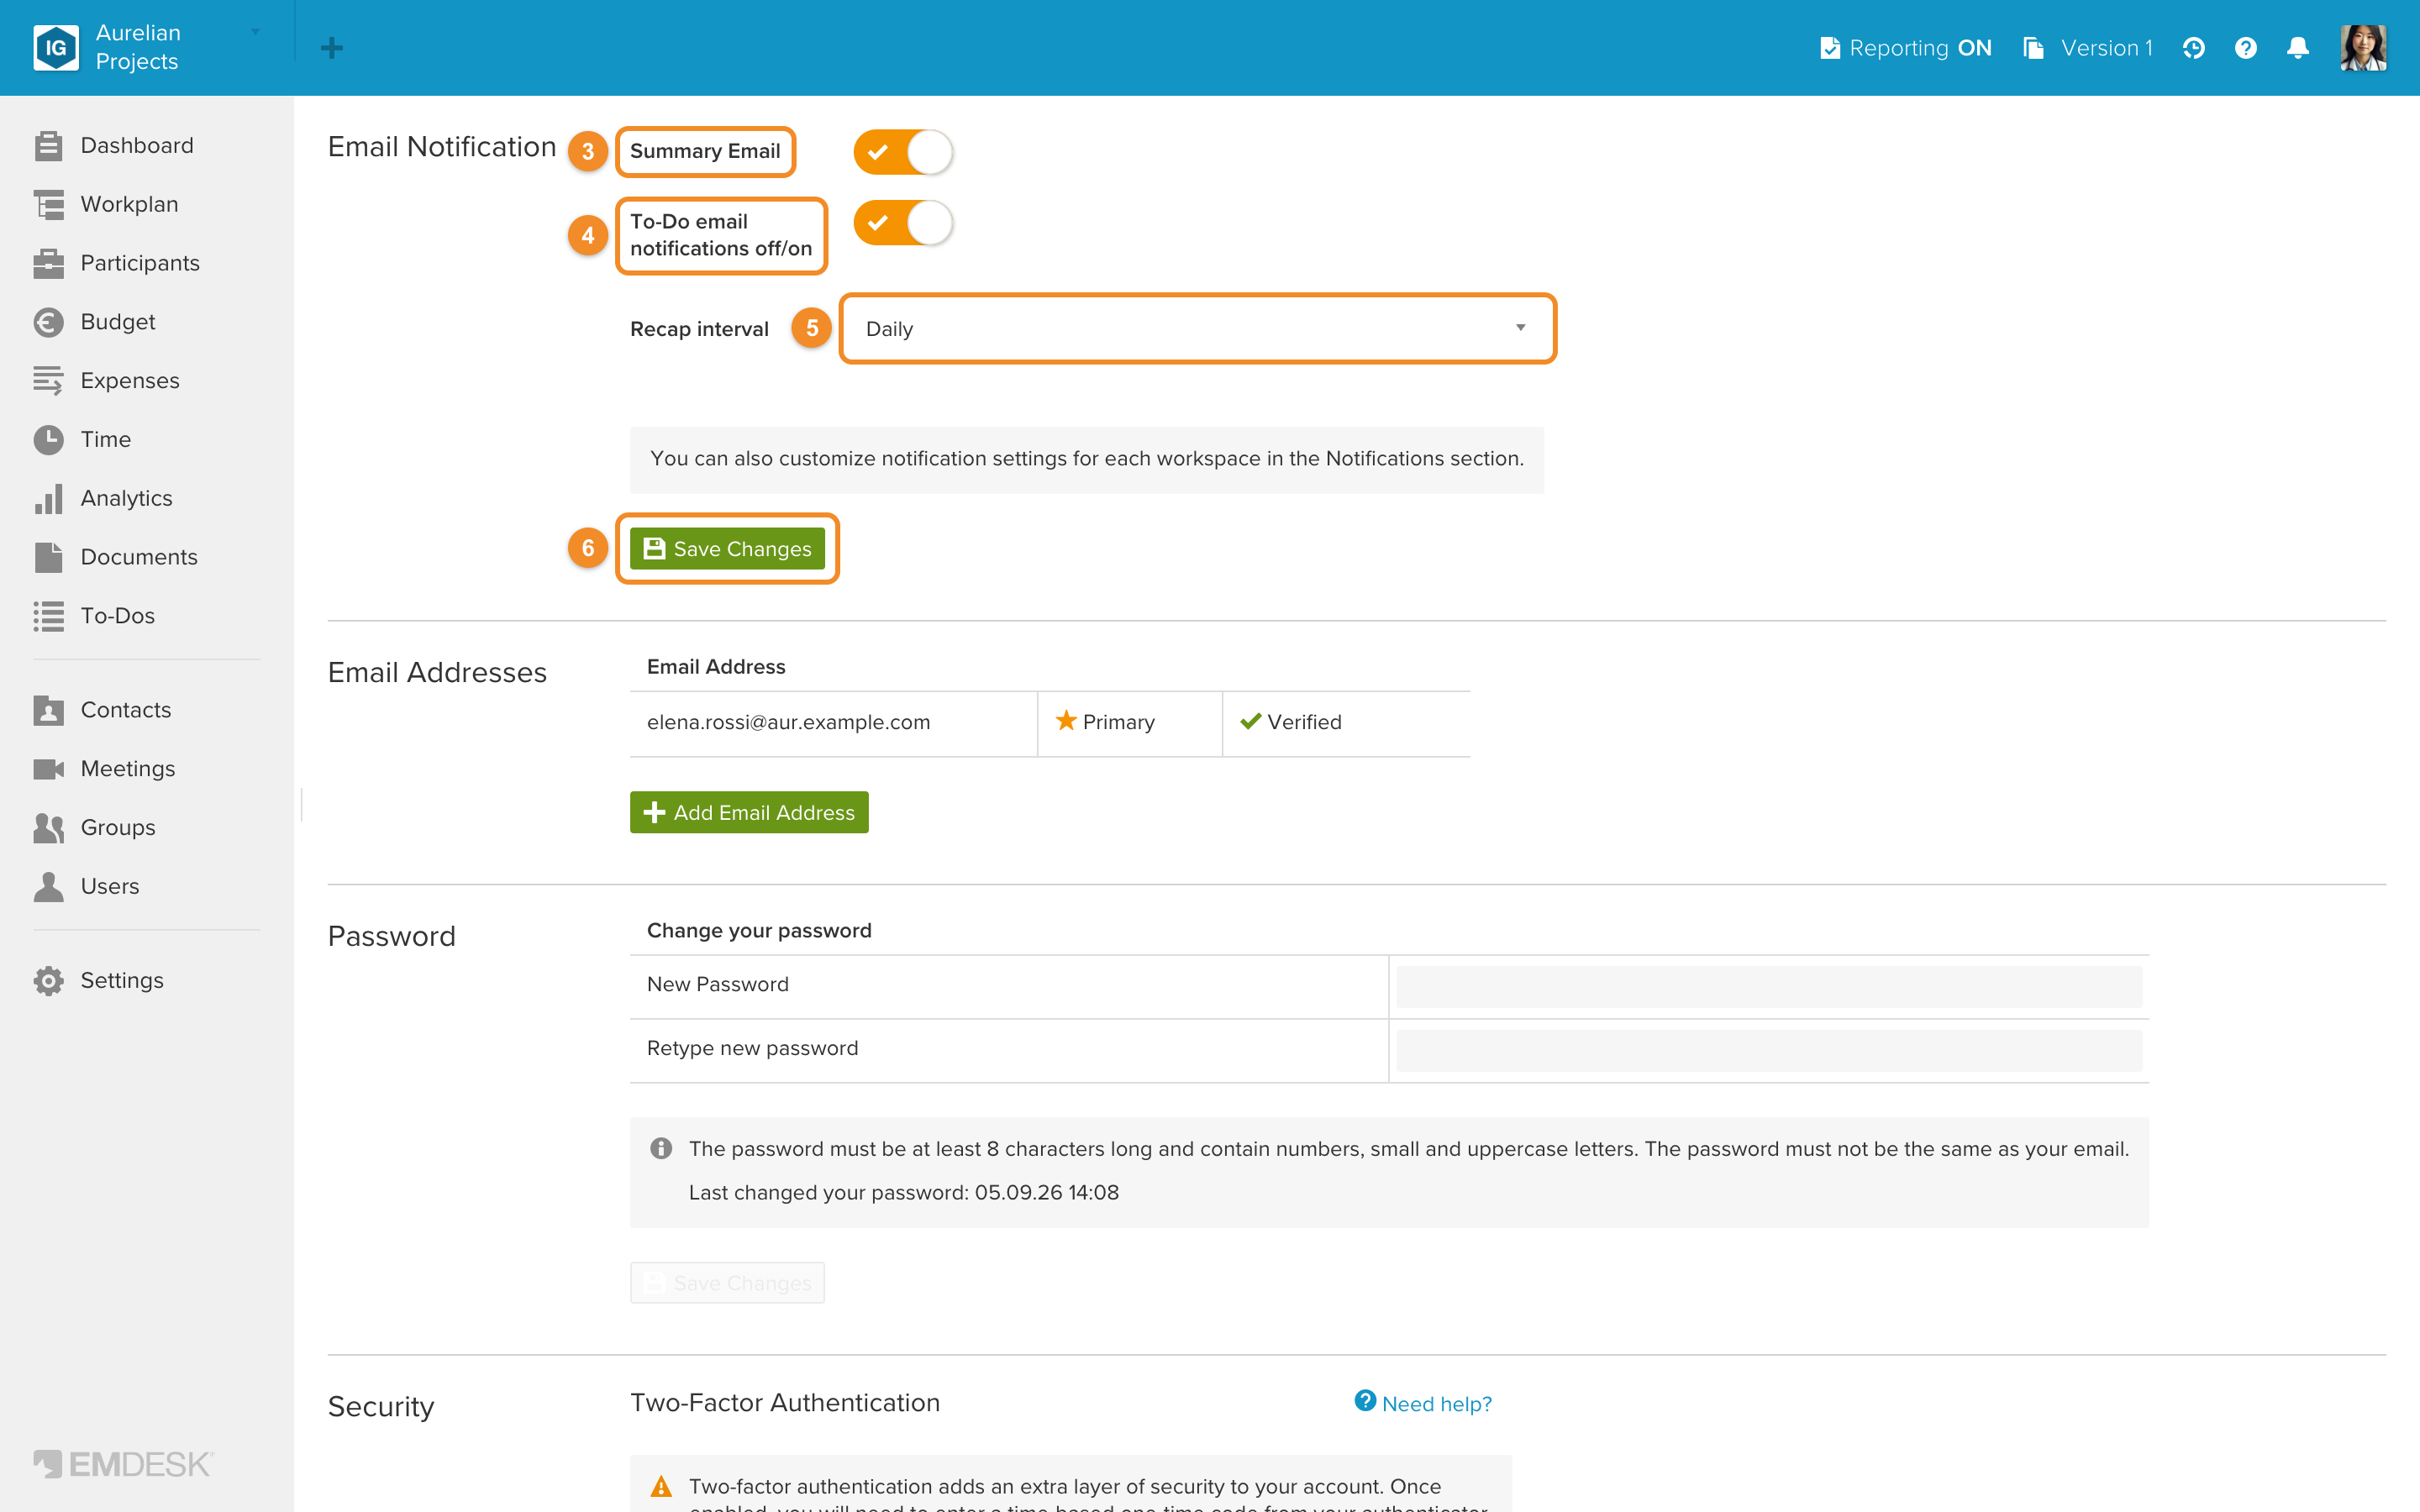Open Settings from the sidebar
The width and height of the screenshot is (2420, 1512).
point(98,981)
